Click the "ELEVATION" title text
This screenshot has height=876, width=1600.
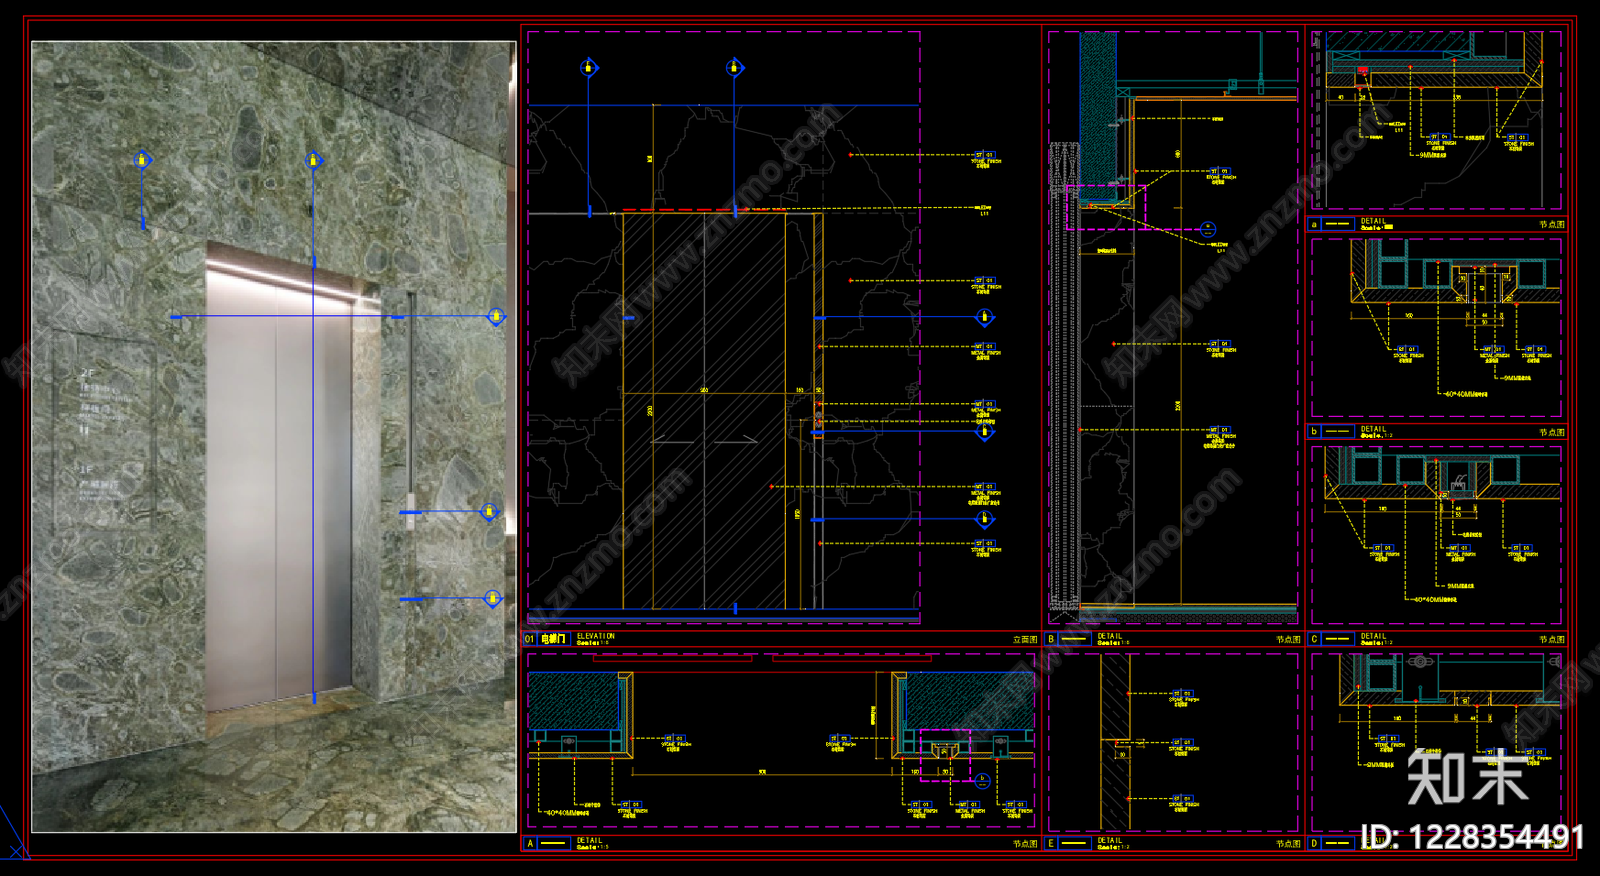[x=596, y=636]
